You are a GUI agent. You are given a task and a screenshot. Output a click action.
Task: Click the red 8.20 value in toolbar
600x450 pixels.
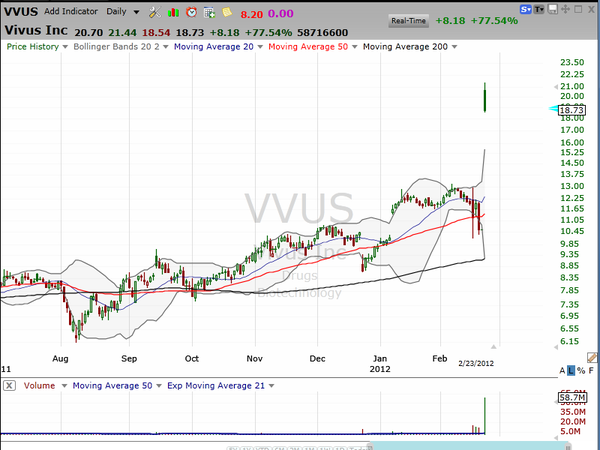[251, 15]
